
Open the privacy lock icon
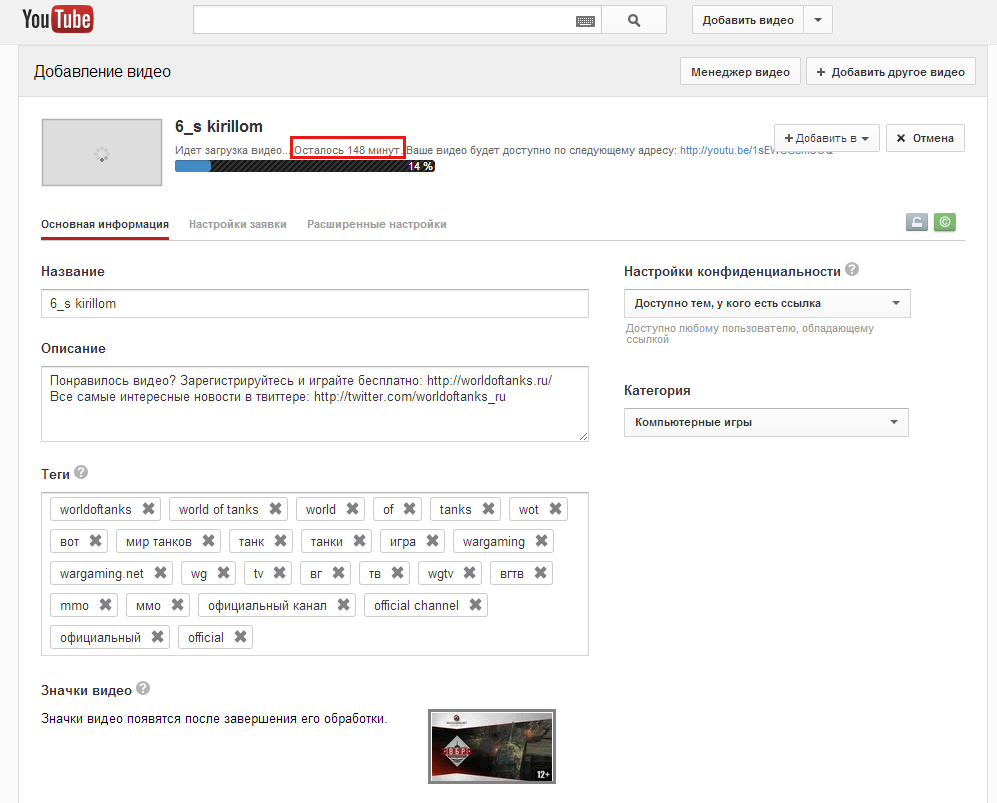click(916, 222)
